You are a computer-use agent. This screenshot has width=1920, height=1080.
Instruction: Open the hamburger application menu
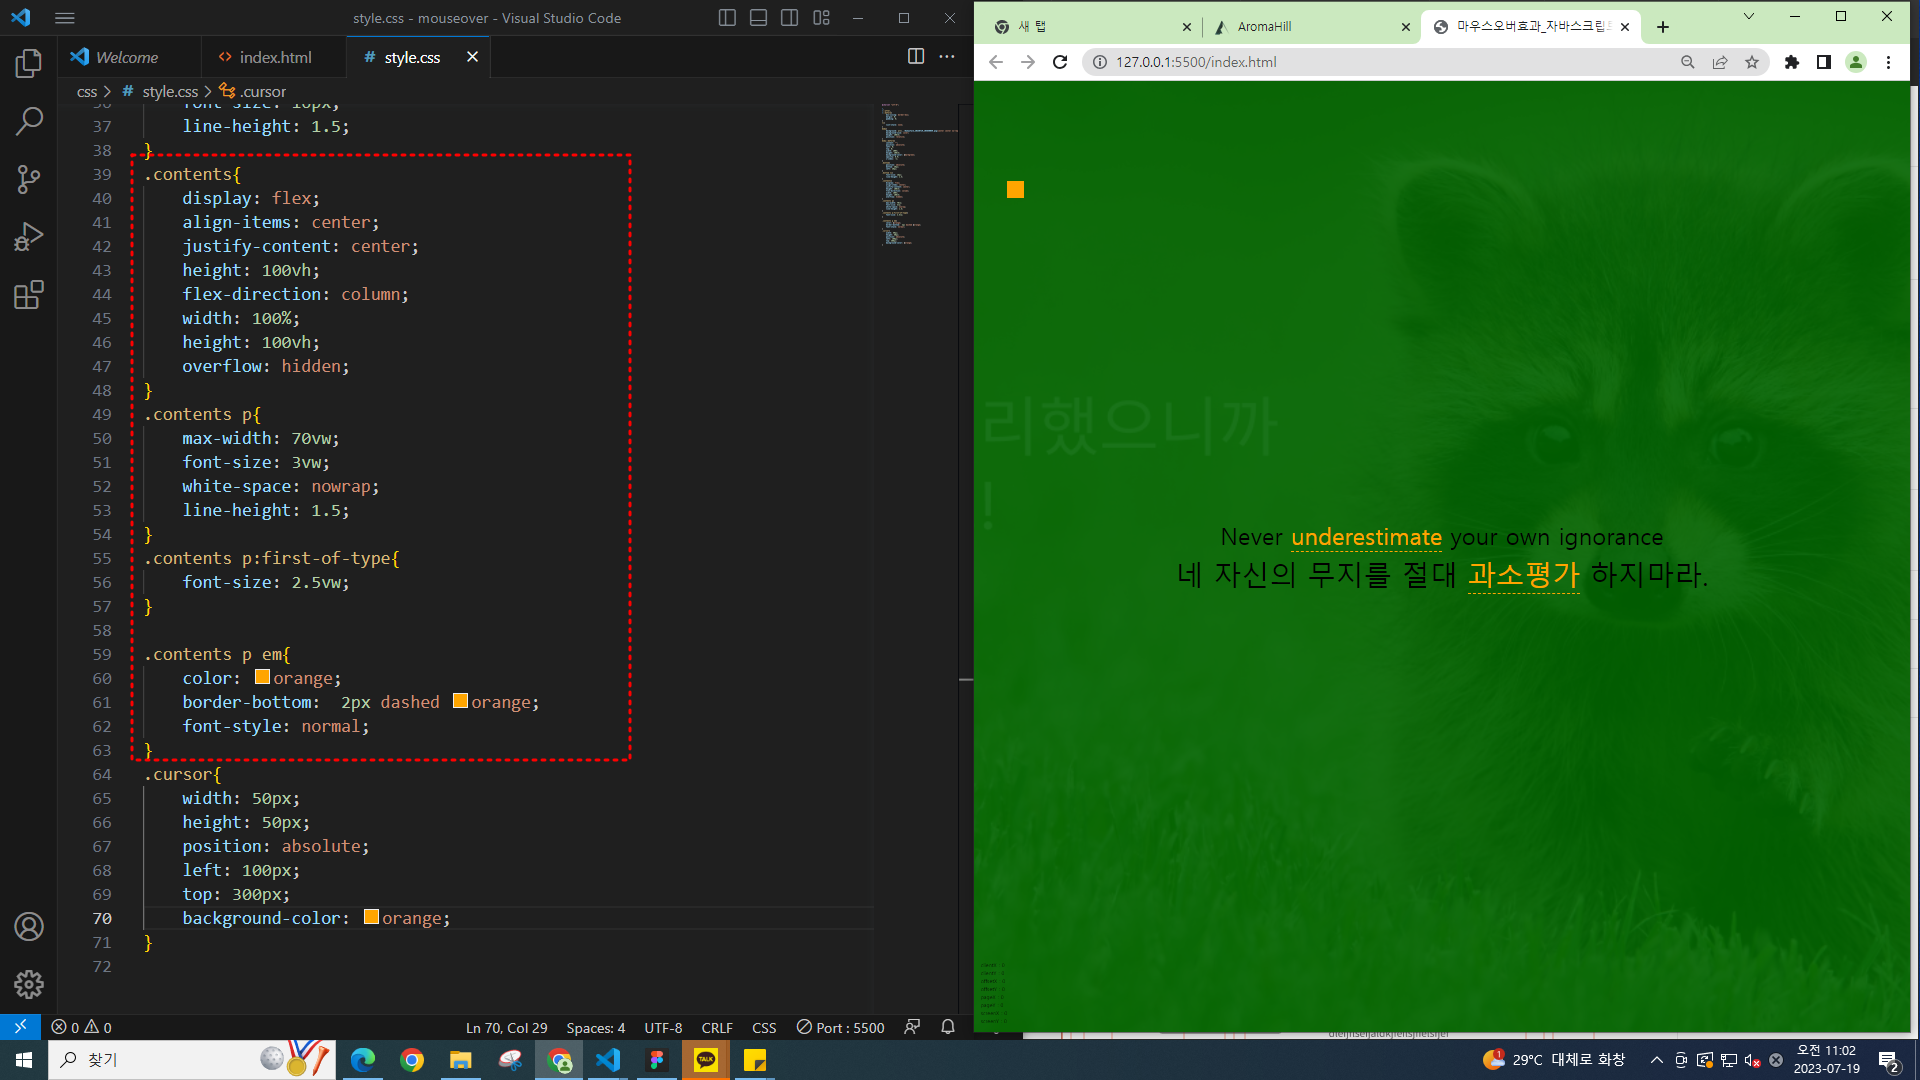[65, 18]
